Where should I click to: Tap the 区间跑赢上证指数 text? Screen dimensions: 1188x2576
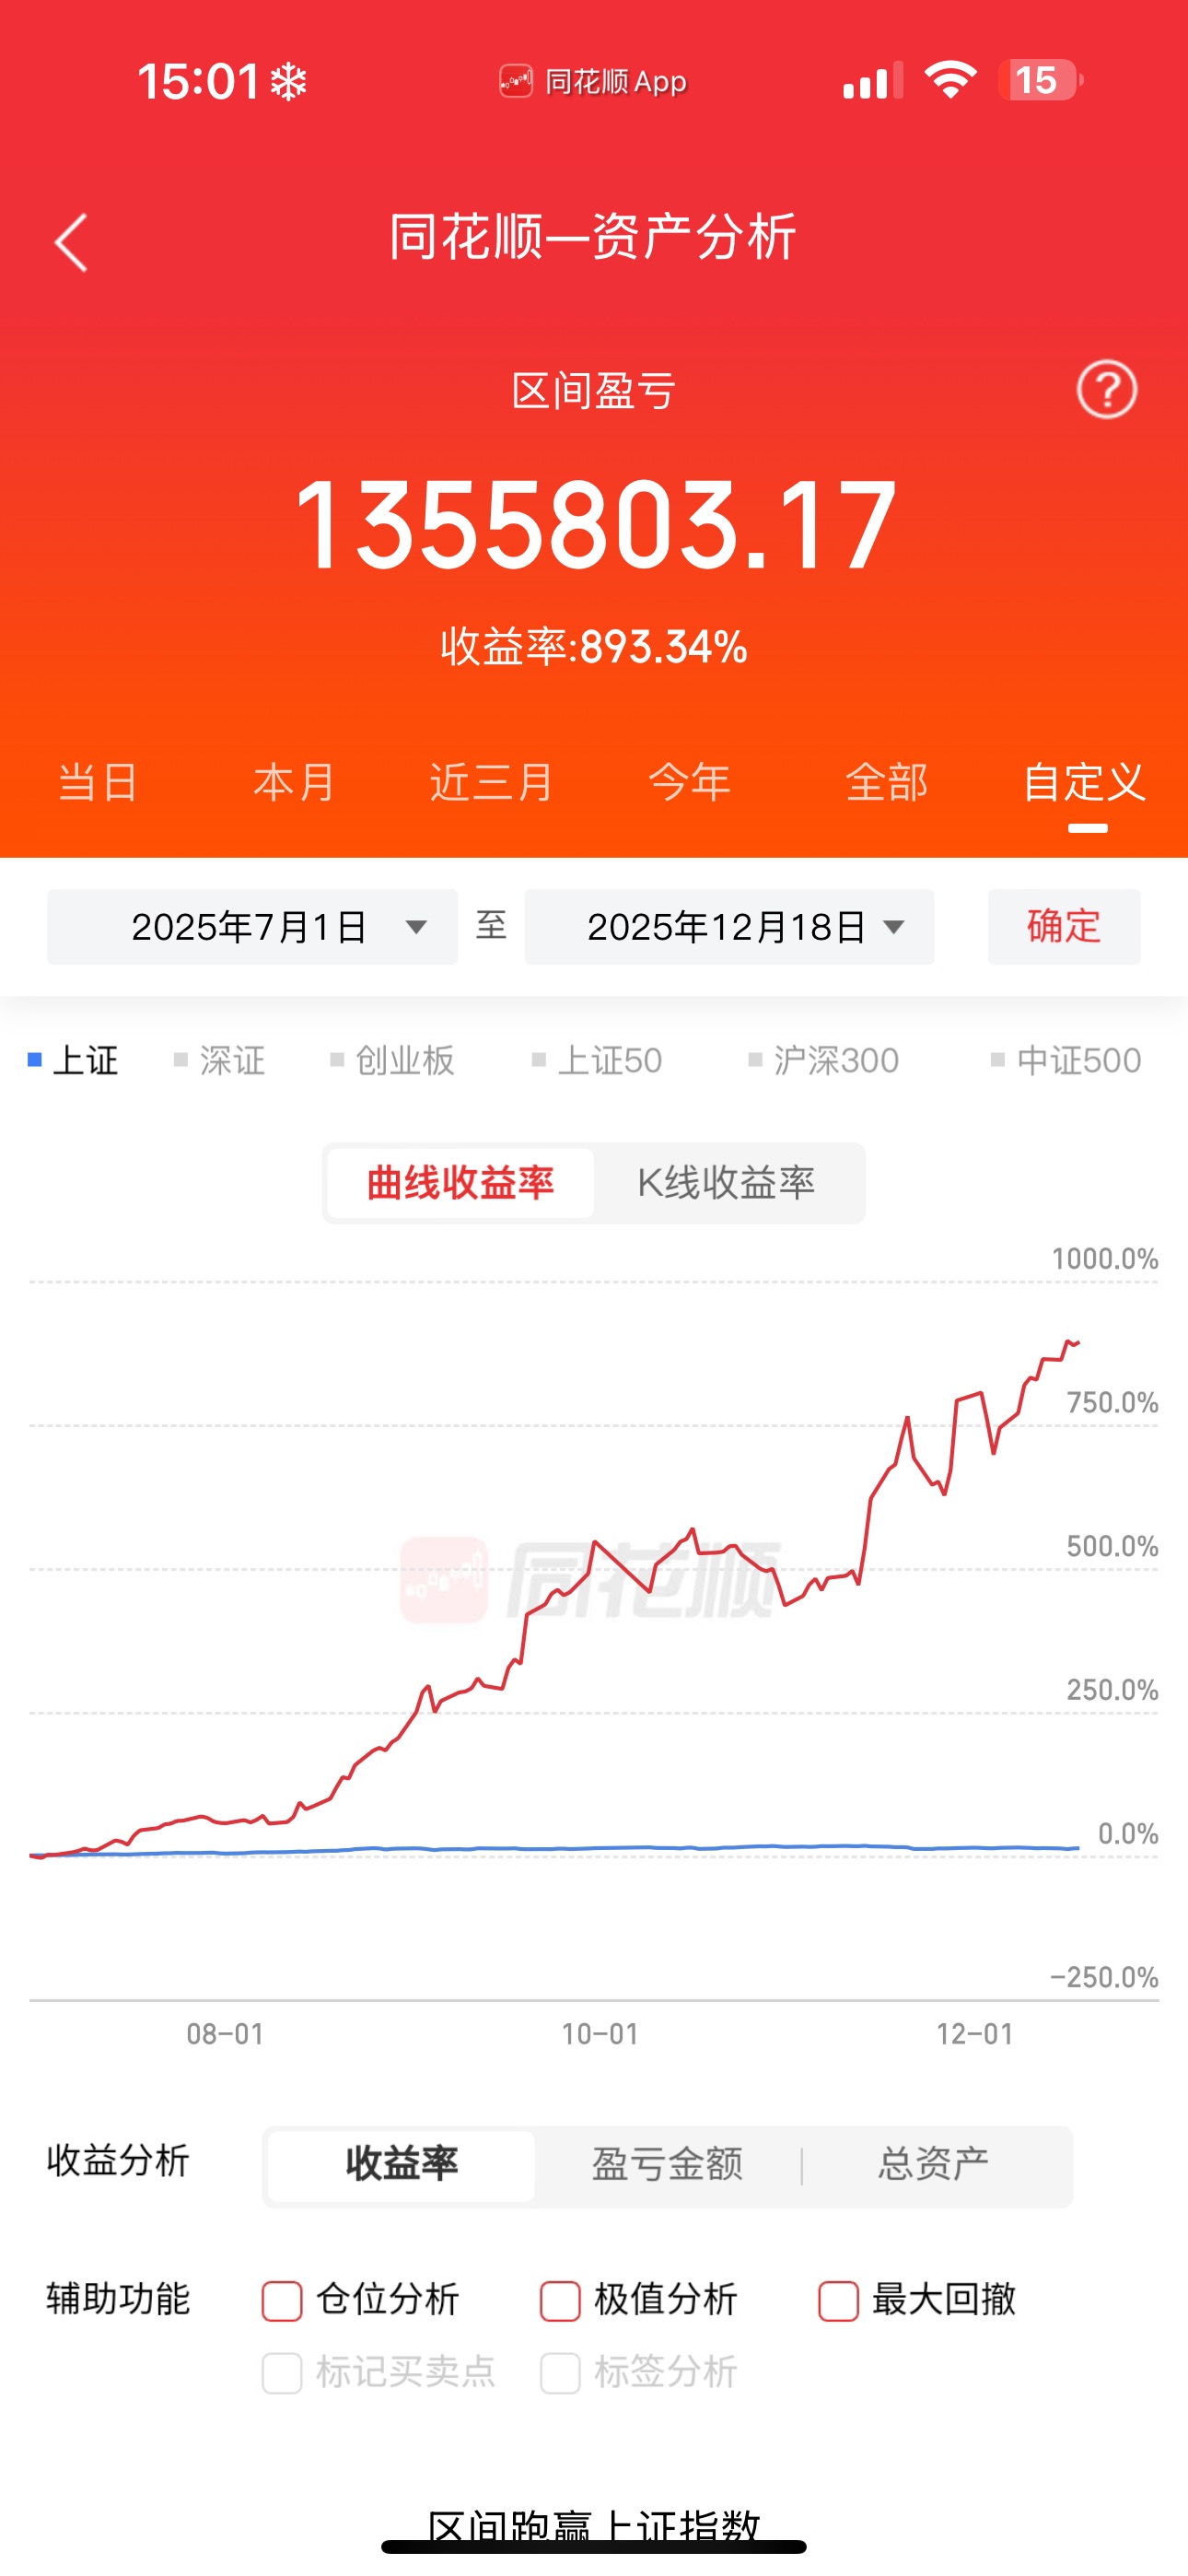coord(594,2528)
